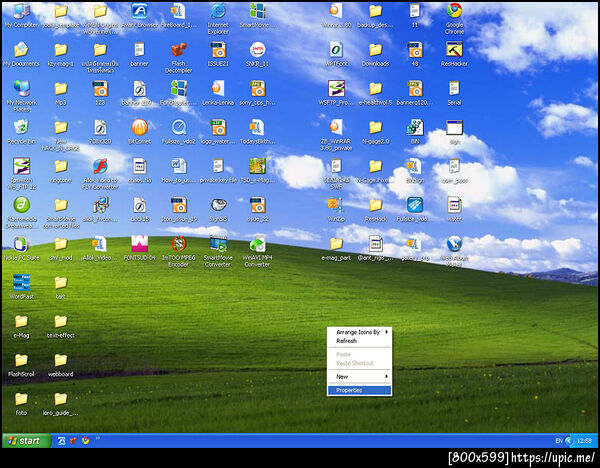Open the FONTSUD-04 icon
600x468 pixels.
[x=140, y=248]
